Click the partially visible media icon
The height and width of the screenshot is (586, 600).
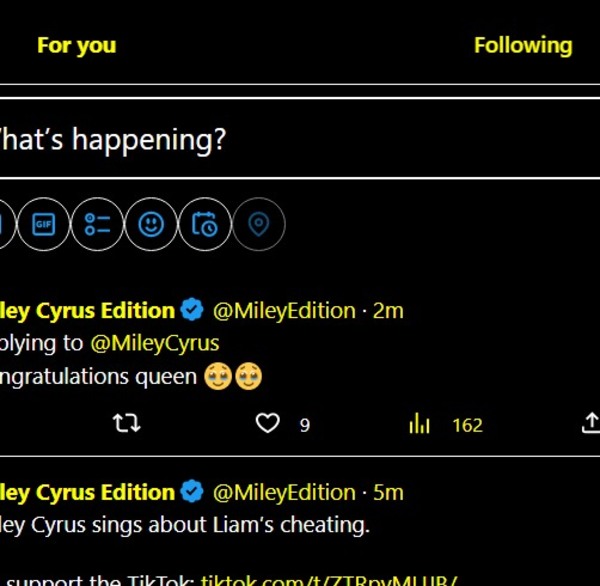pyautogui.click(x=5, y=225)
